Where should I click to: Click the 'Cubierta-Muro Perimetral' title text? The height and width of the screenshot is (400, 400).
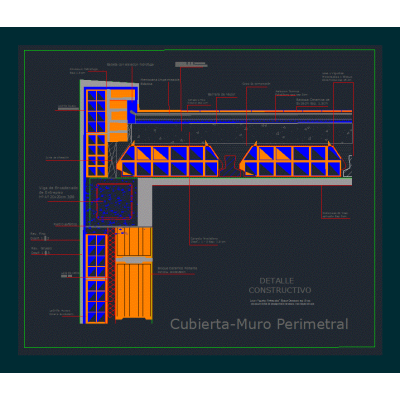pyautogui.click(x=259, y=324)
